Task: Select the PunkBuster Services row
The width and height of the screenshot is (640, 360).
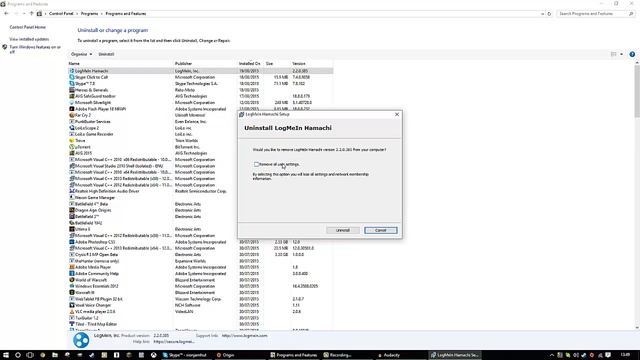Action: point(200,122)
